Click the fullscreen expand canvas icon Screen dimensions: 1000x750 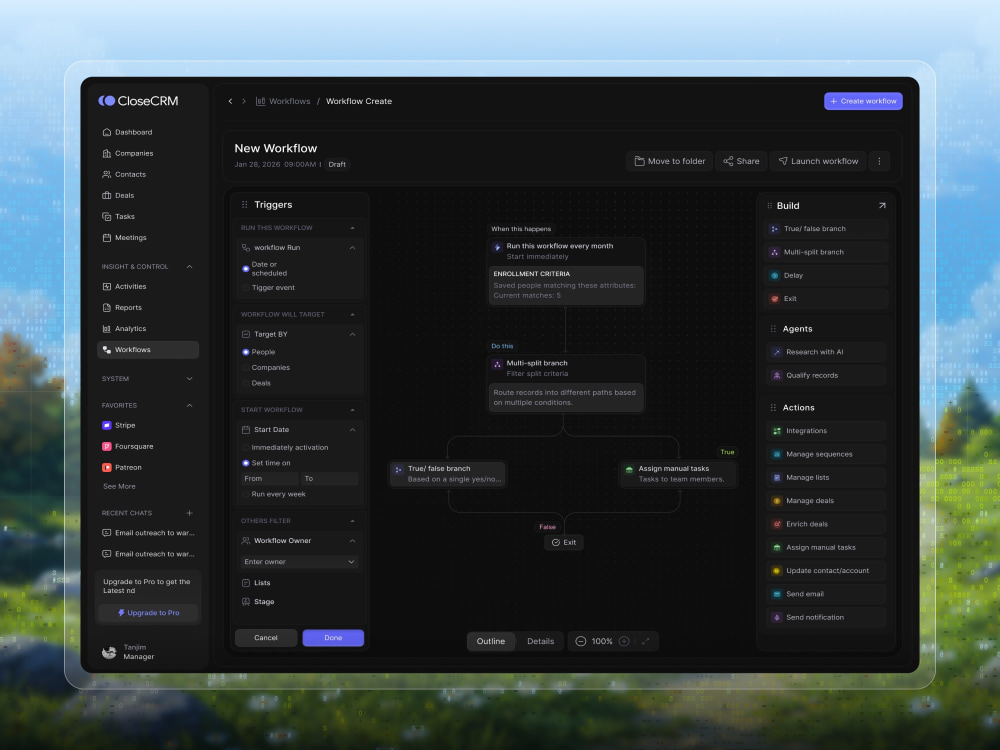pos(645,642)
